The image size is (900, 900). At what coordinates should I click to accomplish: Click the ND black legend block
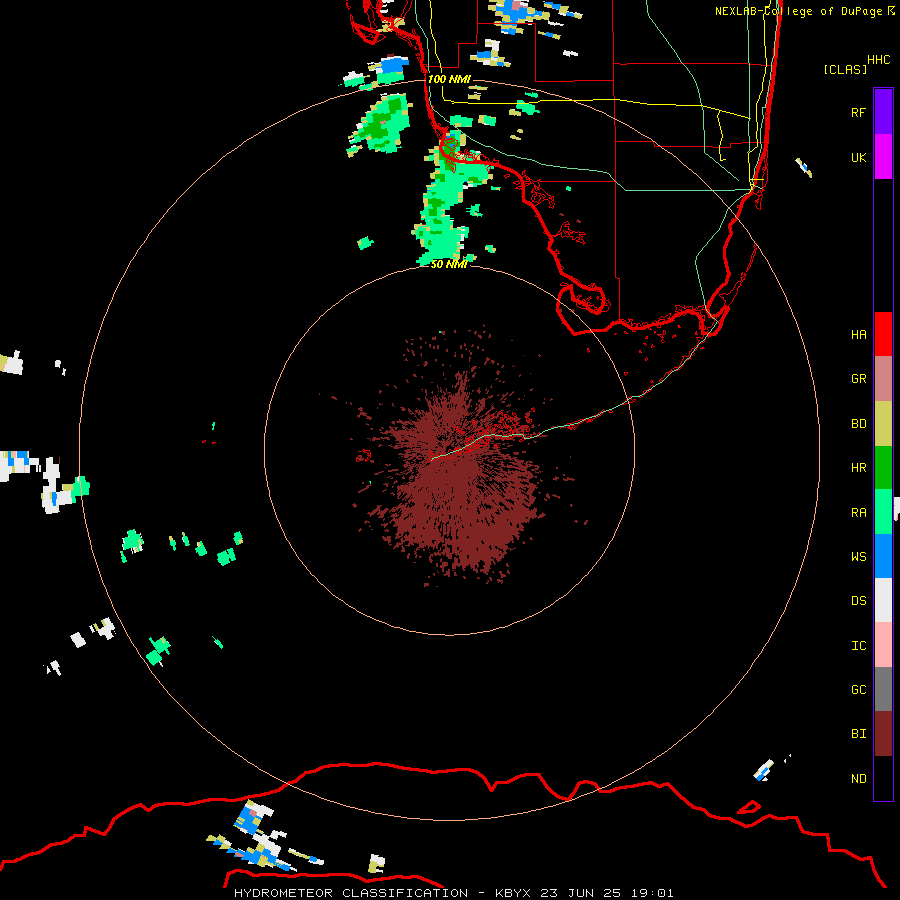883,778
